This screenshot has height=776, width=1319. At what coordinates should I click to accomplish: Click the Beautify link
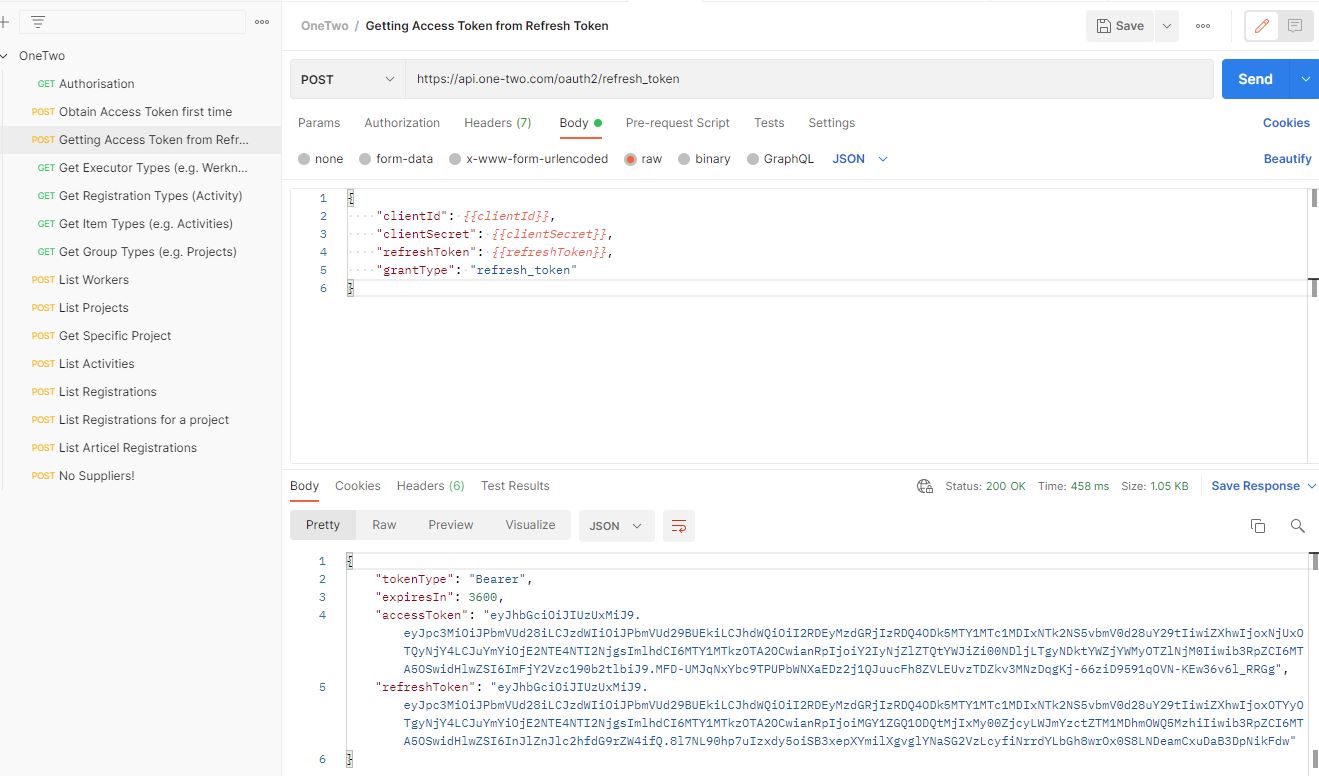(1288, 159)
